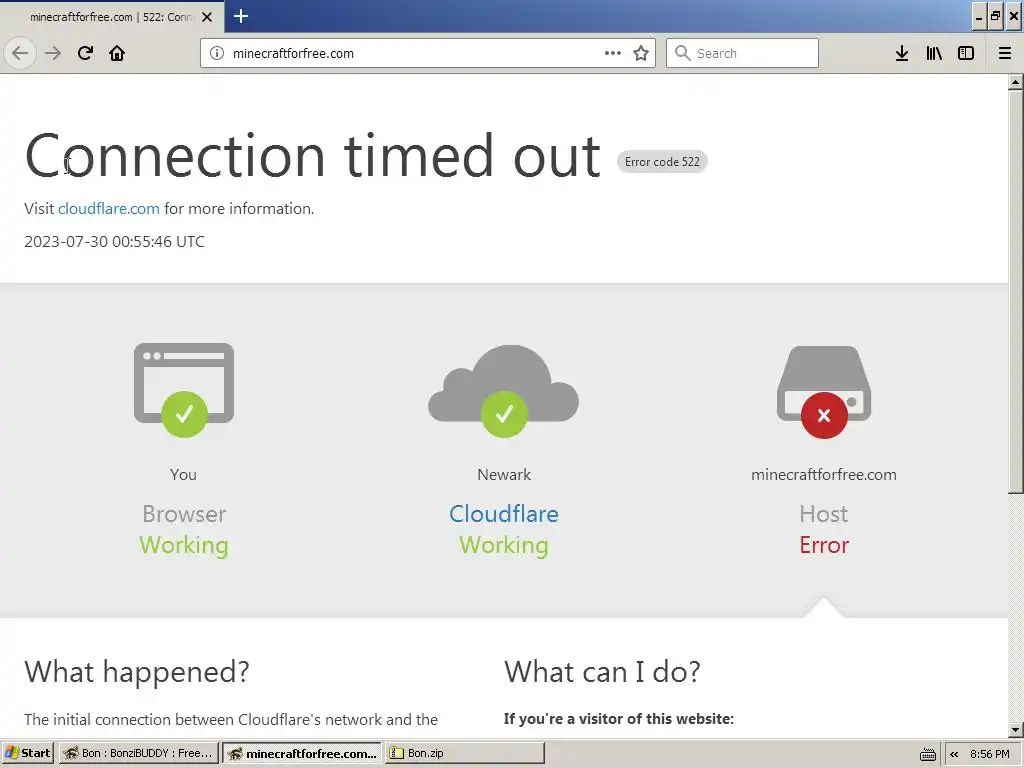Image resolution: width=1024 pixels, height=768 pixels.
Task: Click the red Error status text
Action: (824, 545)
